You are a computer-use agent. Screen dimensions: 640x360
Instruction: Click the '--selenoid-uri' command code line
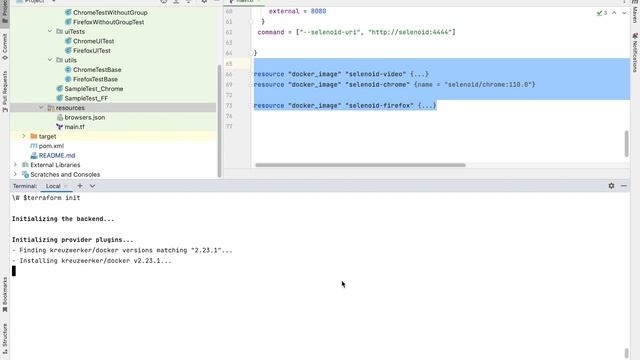357,32
